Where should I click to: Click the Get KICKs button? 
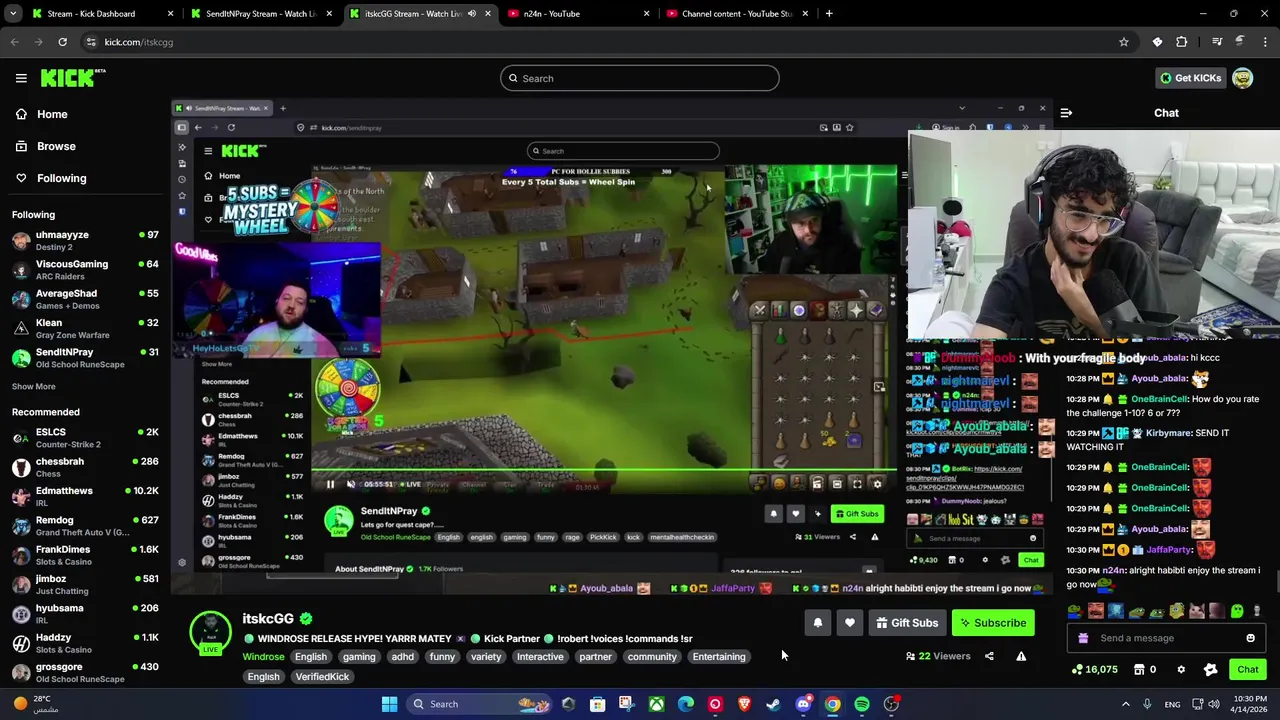(x=1190, y=78)
